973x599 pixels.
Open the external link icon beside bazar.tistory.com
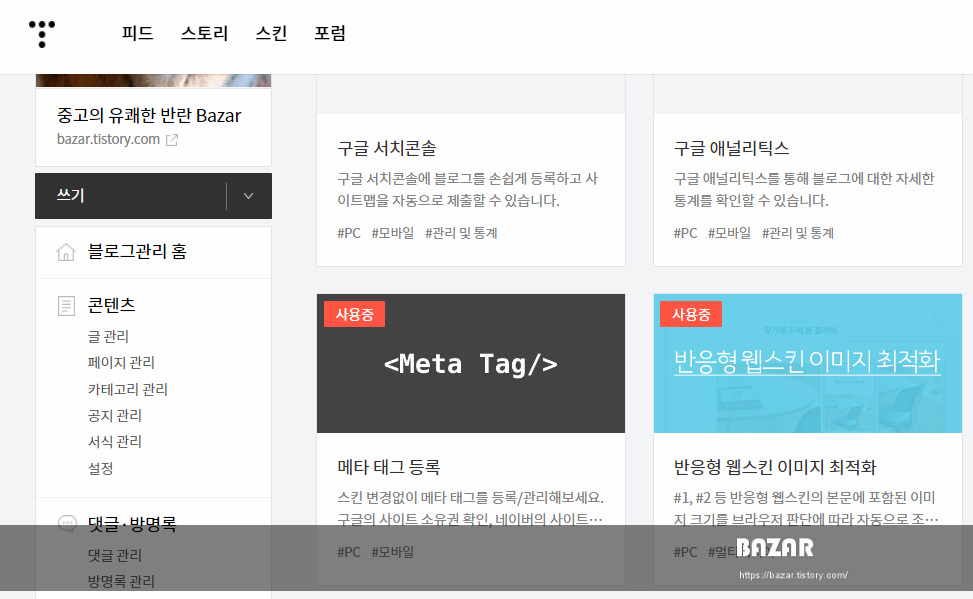172,140
